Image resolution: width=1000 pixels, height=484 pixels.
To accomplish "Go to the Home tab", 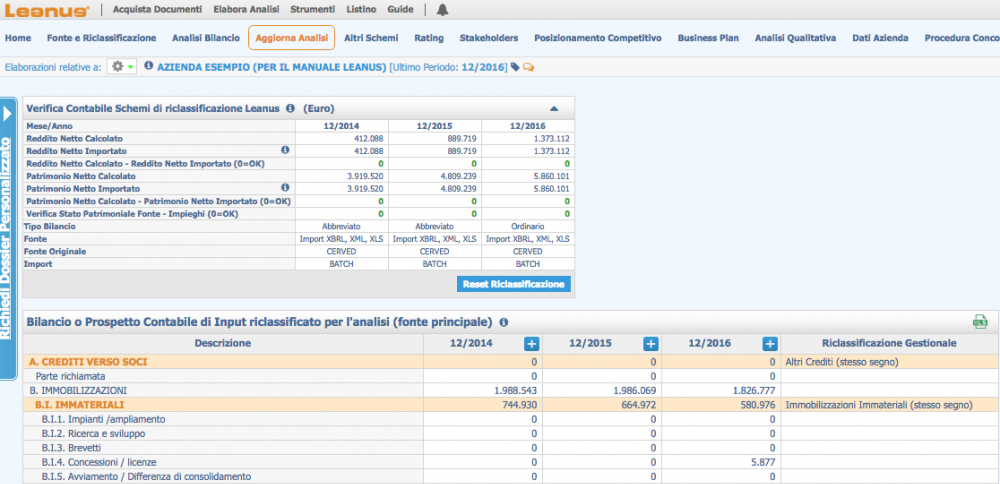I will pyautogui.click(x=18, y=38).
